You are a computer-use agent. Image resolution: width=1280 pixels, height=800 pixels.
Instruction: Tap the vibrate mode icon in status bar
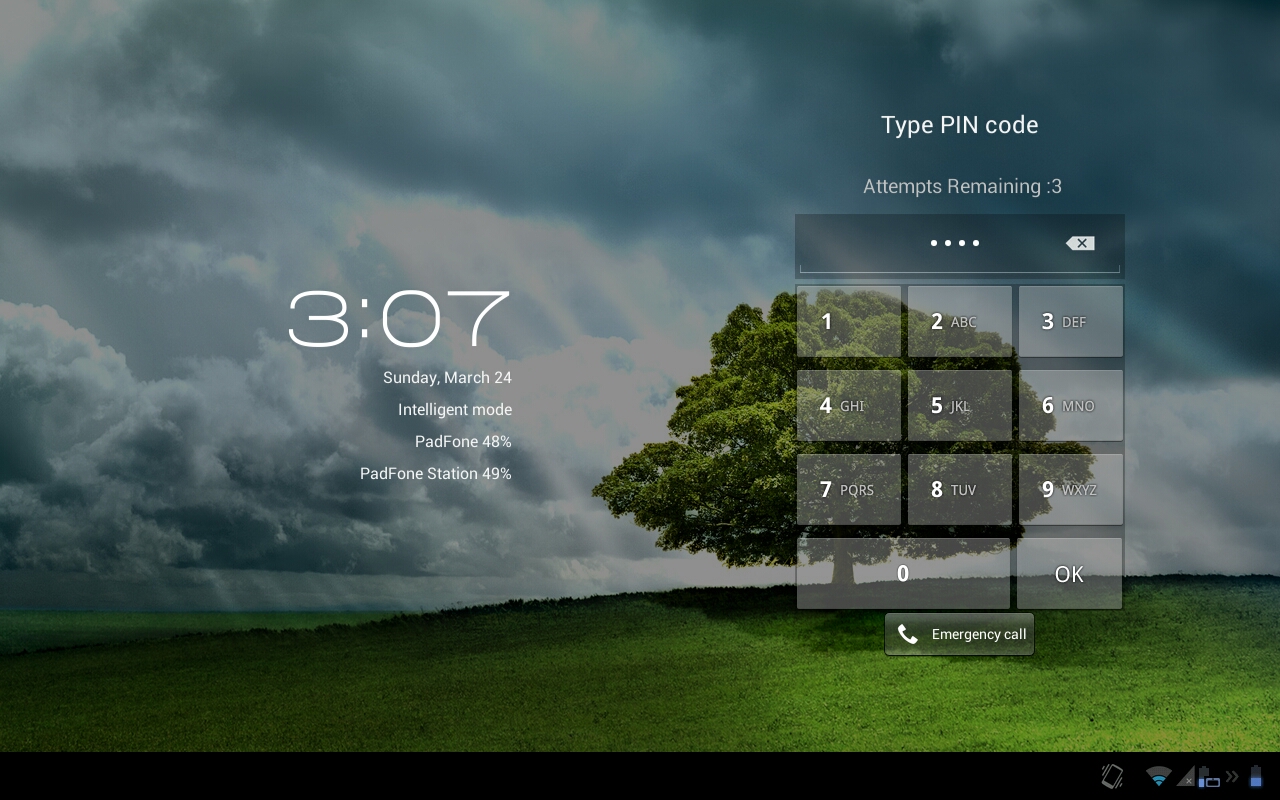click(1112, 776)
